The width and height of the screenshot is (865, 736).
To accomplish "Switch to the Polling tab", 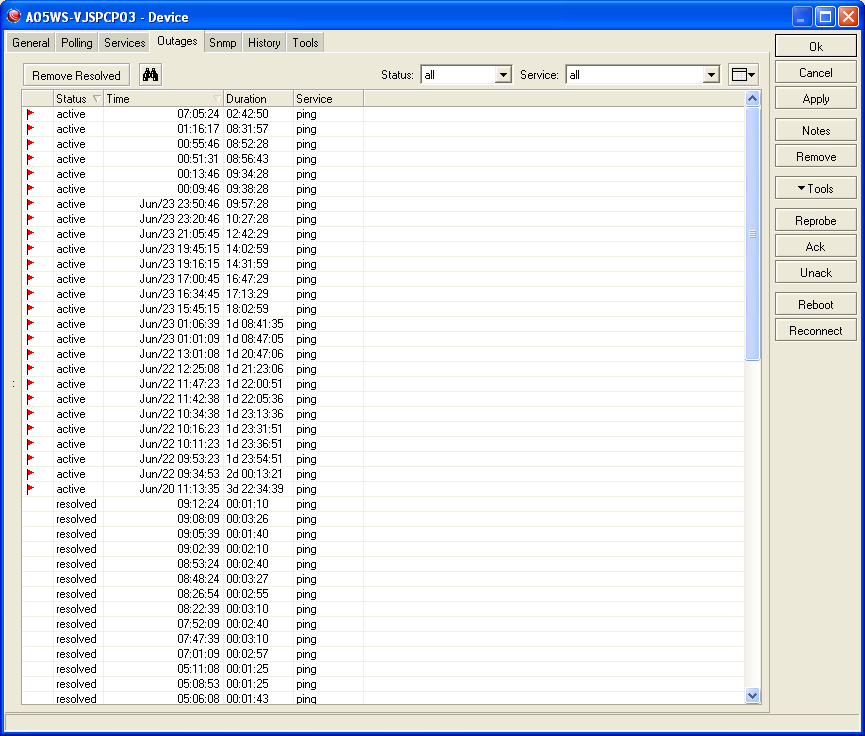I will point(77,42).
